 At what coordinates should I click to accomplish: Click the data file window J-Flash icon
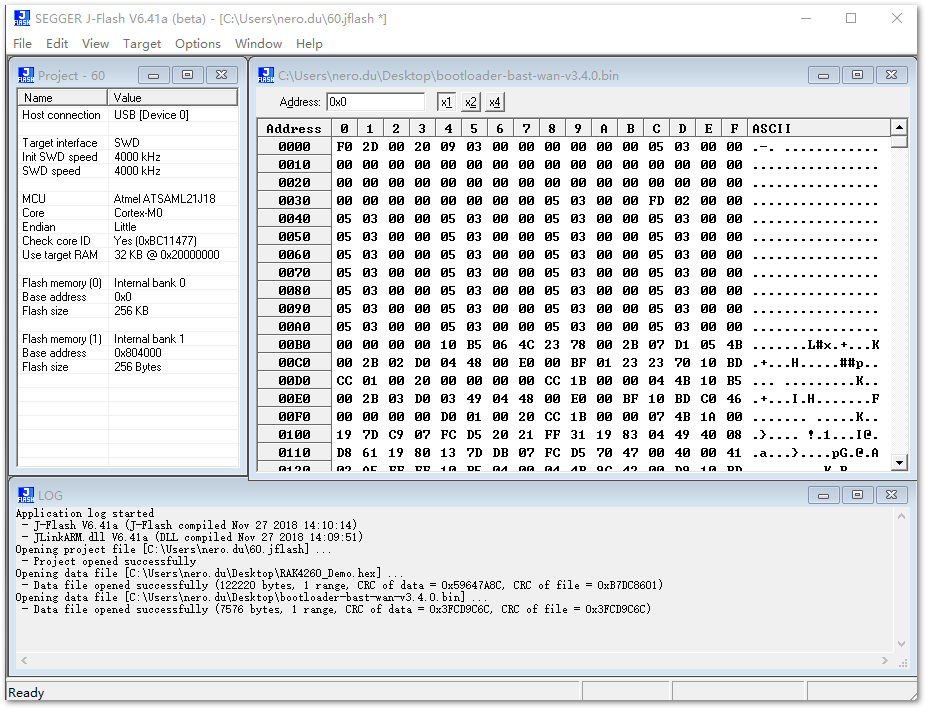[x=266, y=75]
